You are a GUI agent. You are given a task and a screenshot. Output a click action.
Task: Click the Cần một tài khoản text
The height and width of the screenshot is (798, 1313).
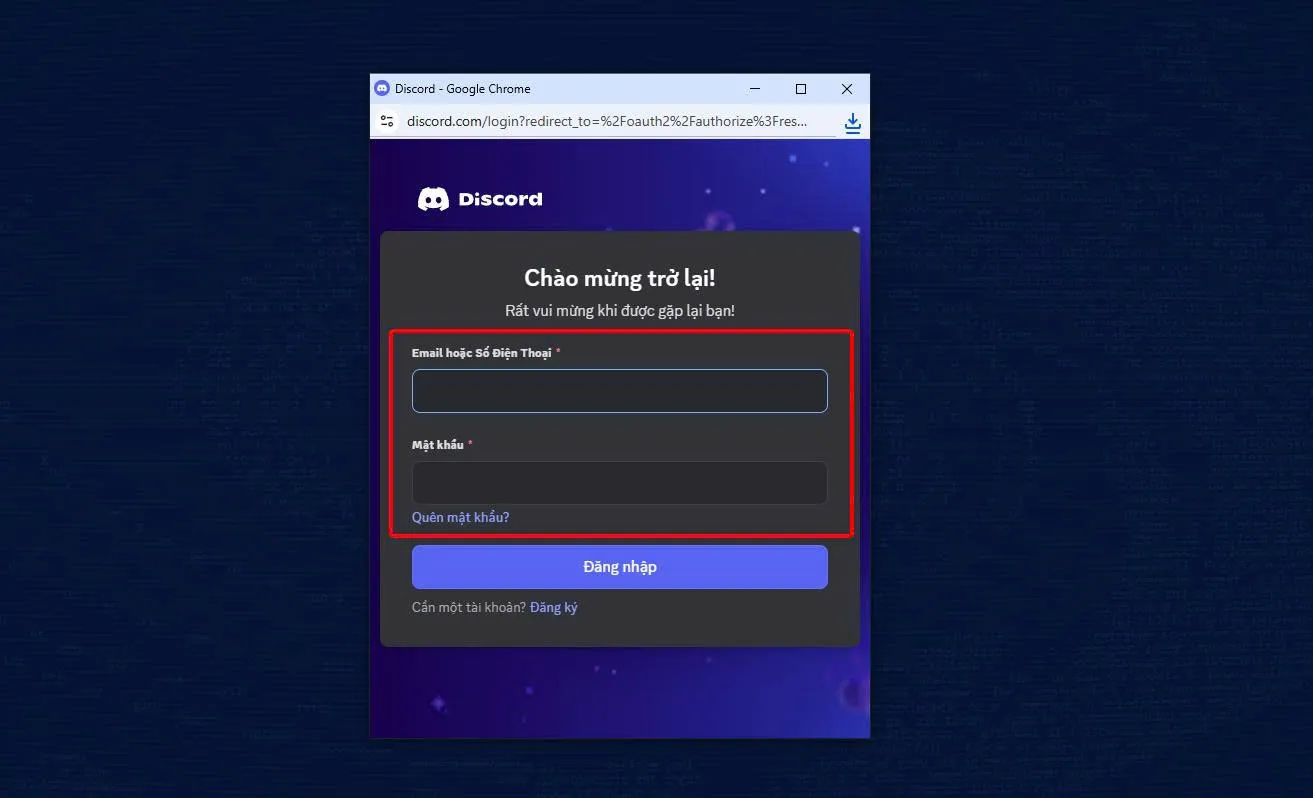point(467,606)
